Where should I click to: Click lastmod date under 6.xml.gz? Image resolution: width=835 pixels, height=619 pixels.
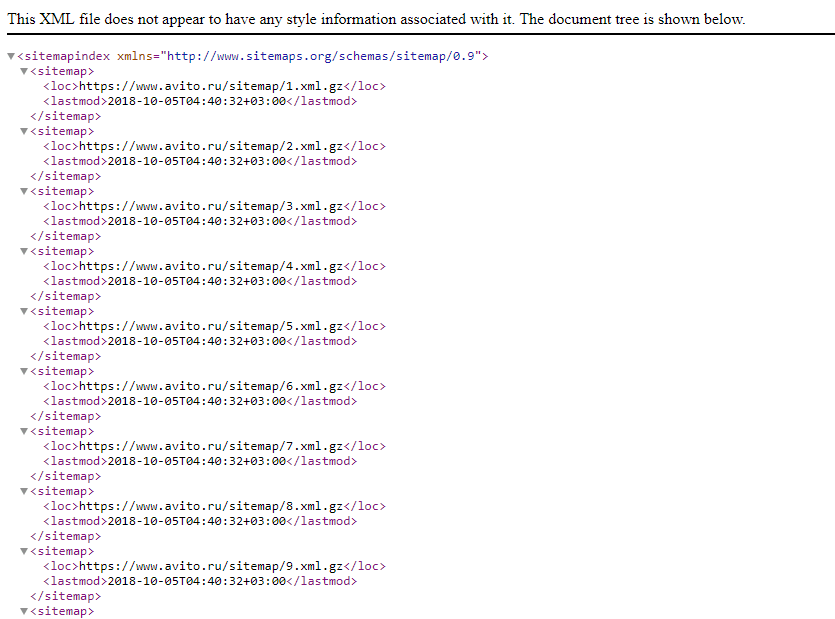[x=197, y=401]
